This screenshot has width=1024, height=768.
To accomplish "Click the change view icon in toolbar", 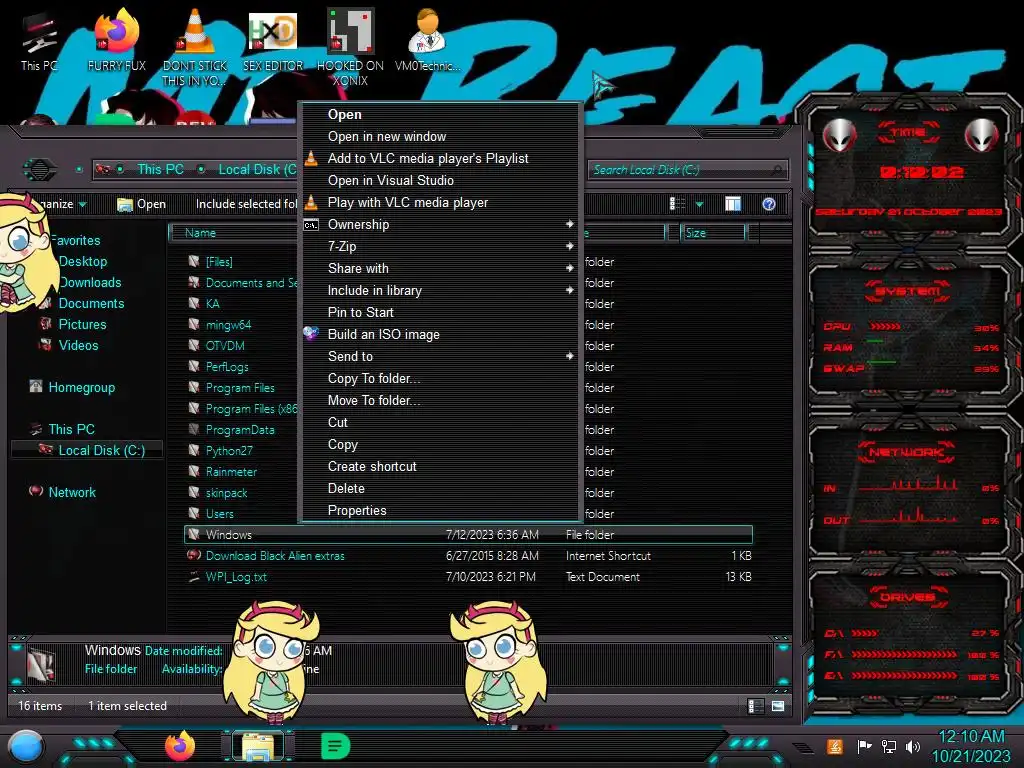I will [678, 204].
